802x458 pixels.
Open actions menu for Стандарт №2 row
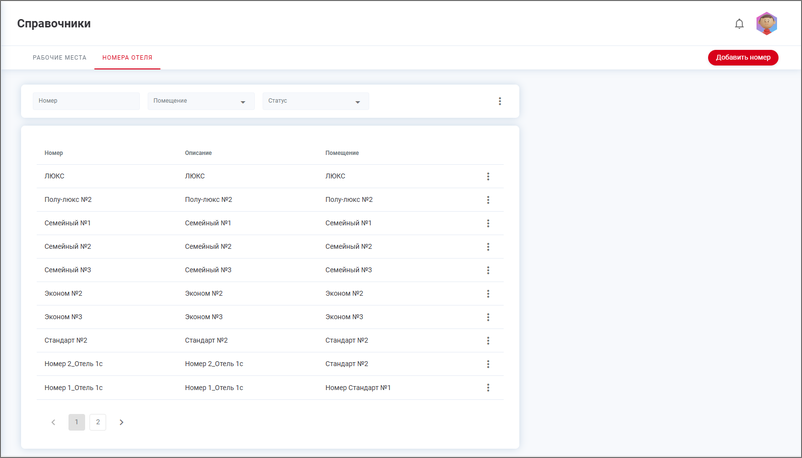(x=488, y=341)
